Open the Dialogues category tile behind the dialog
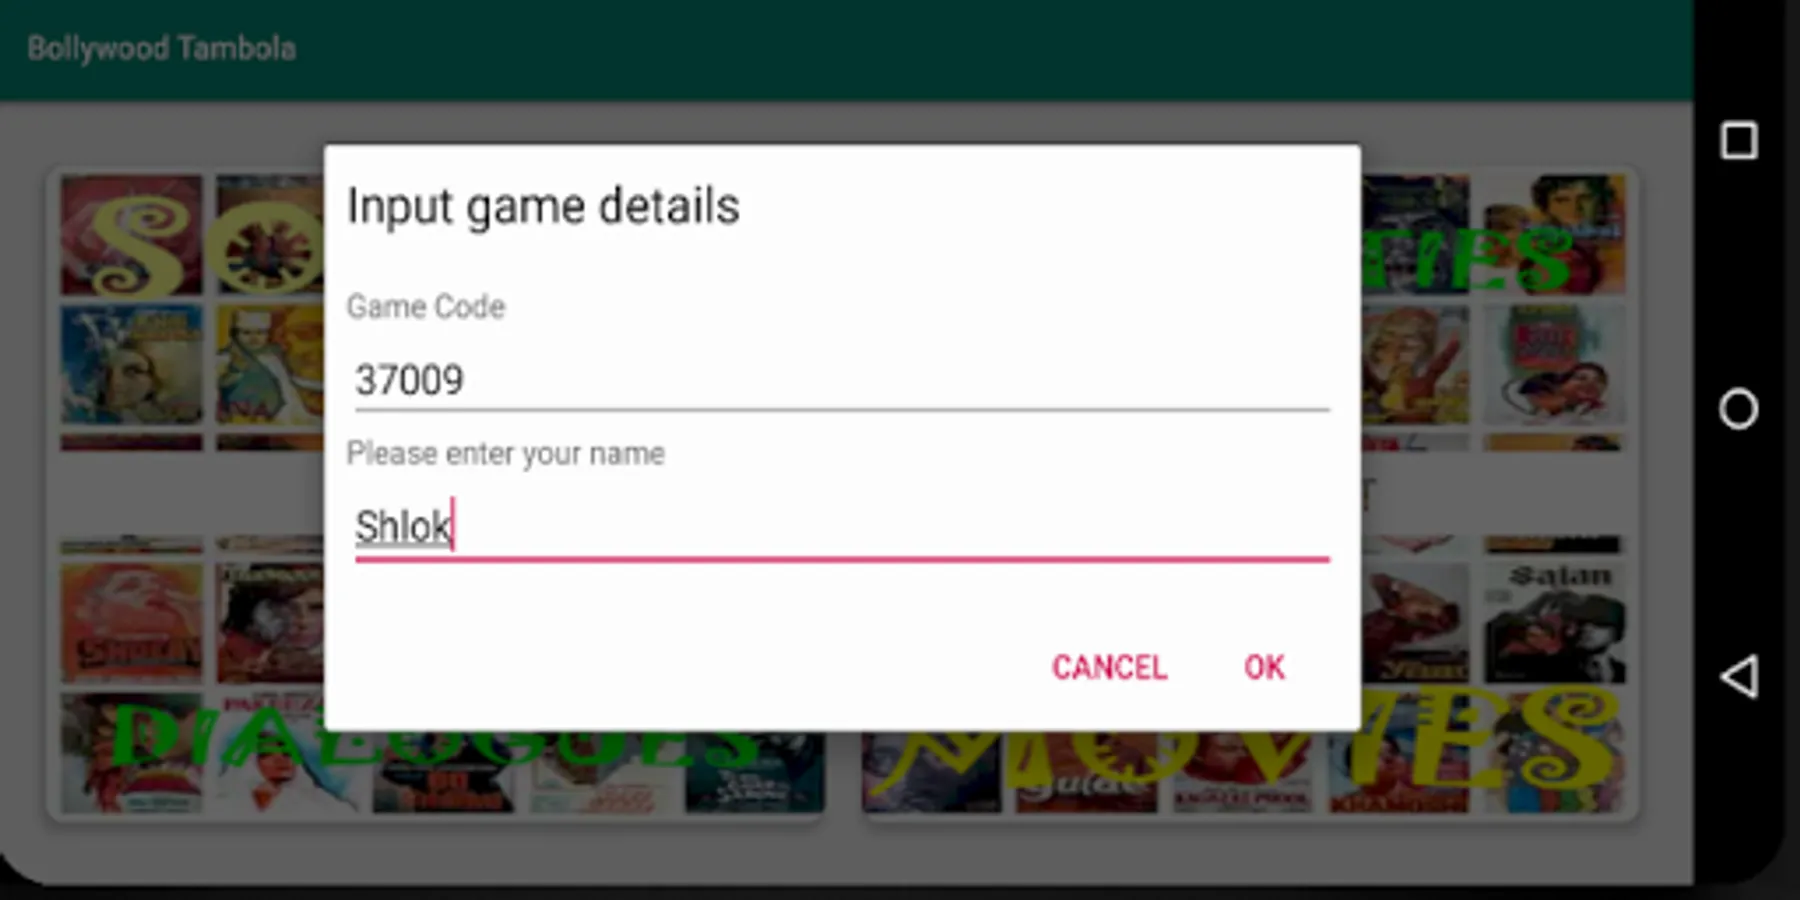Viewport: 1800px width, 900px height. (436, 678)
